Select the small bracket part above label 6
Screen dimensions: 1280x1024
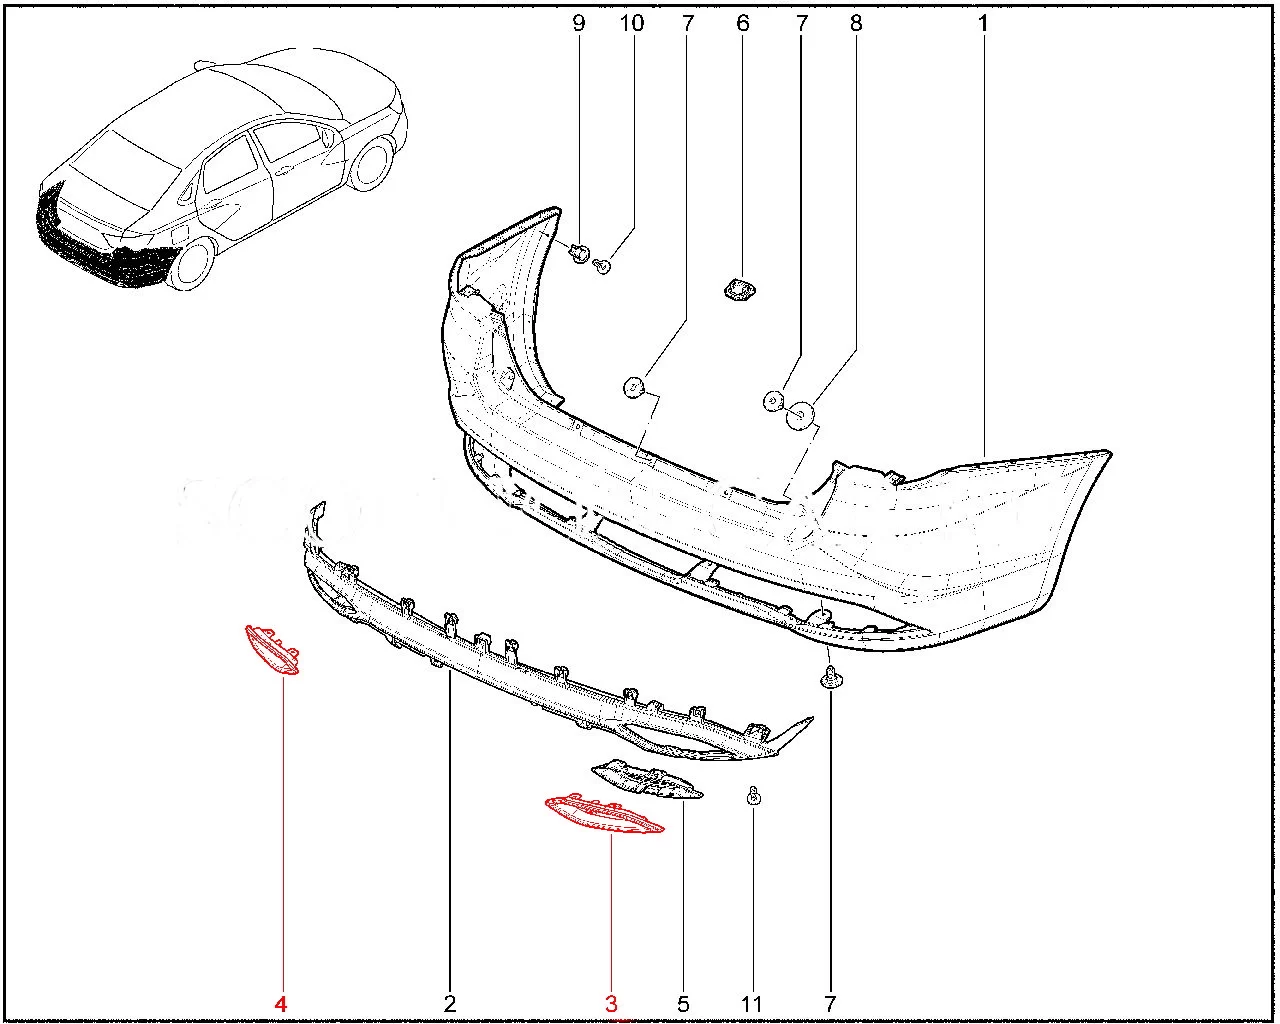click(x=741, y=291)
